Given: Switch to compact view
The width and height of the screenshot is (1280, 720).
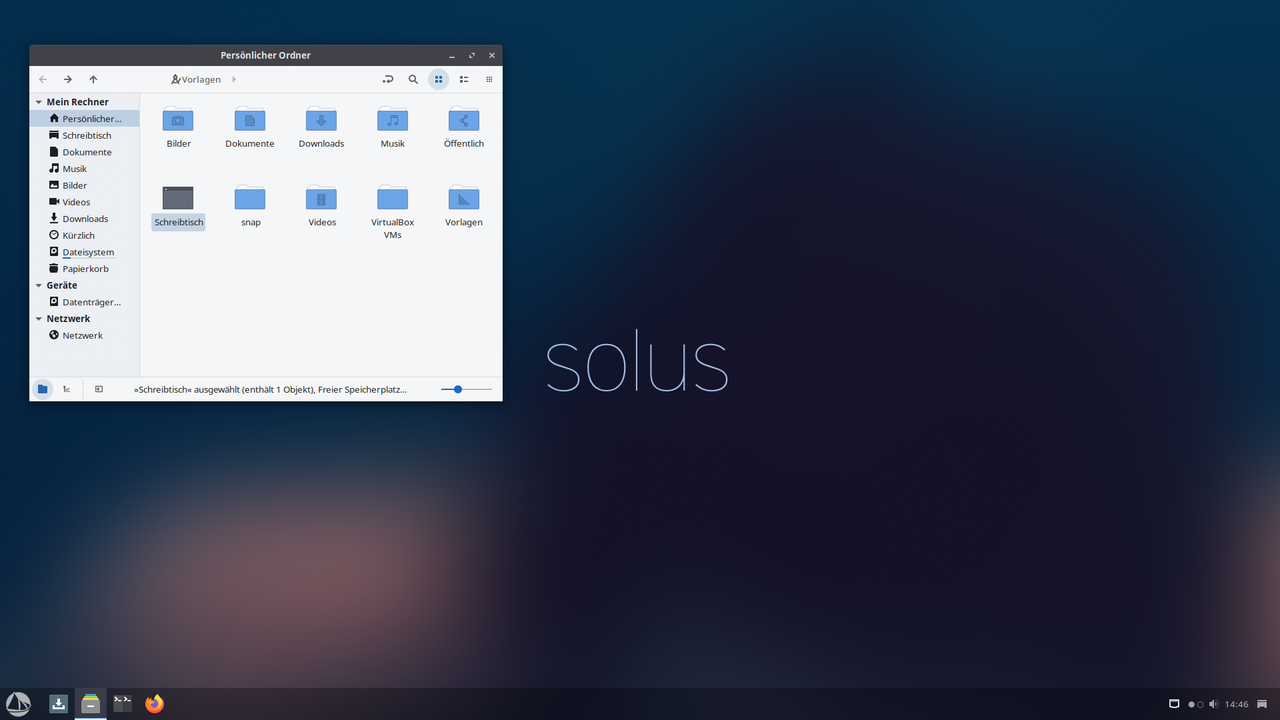Looking at the screenshot, I should [489, 79].
